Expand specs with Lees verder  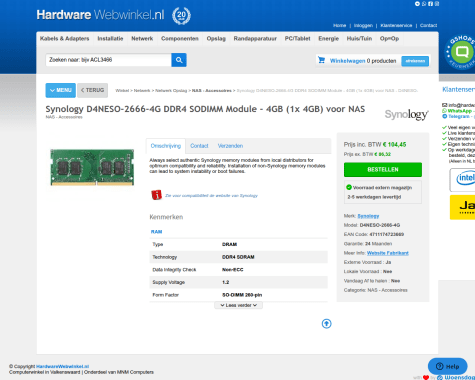238,305
